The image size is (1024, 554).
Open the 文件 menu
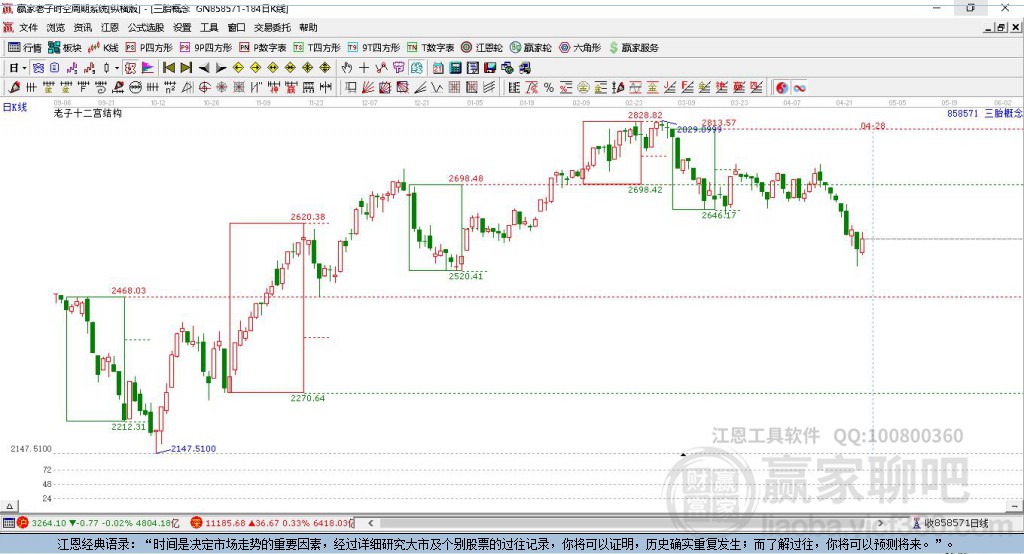(x=29, y=27)
